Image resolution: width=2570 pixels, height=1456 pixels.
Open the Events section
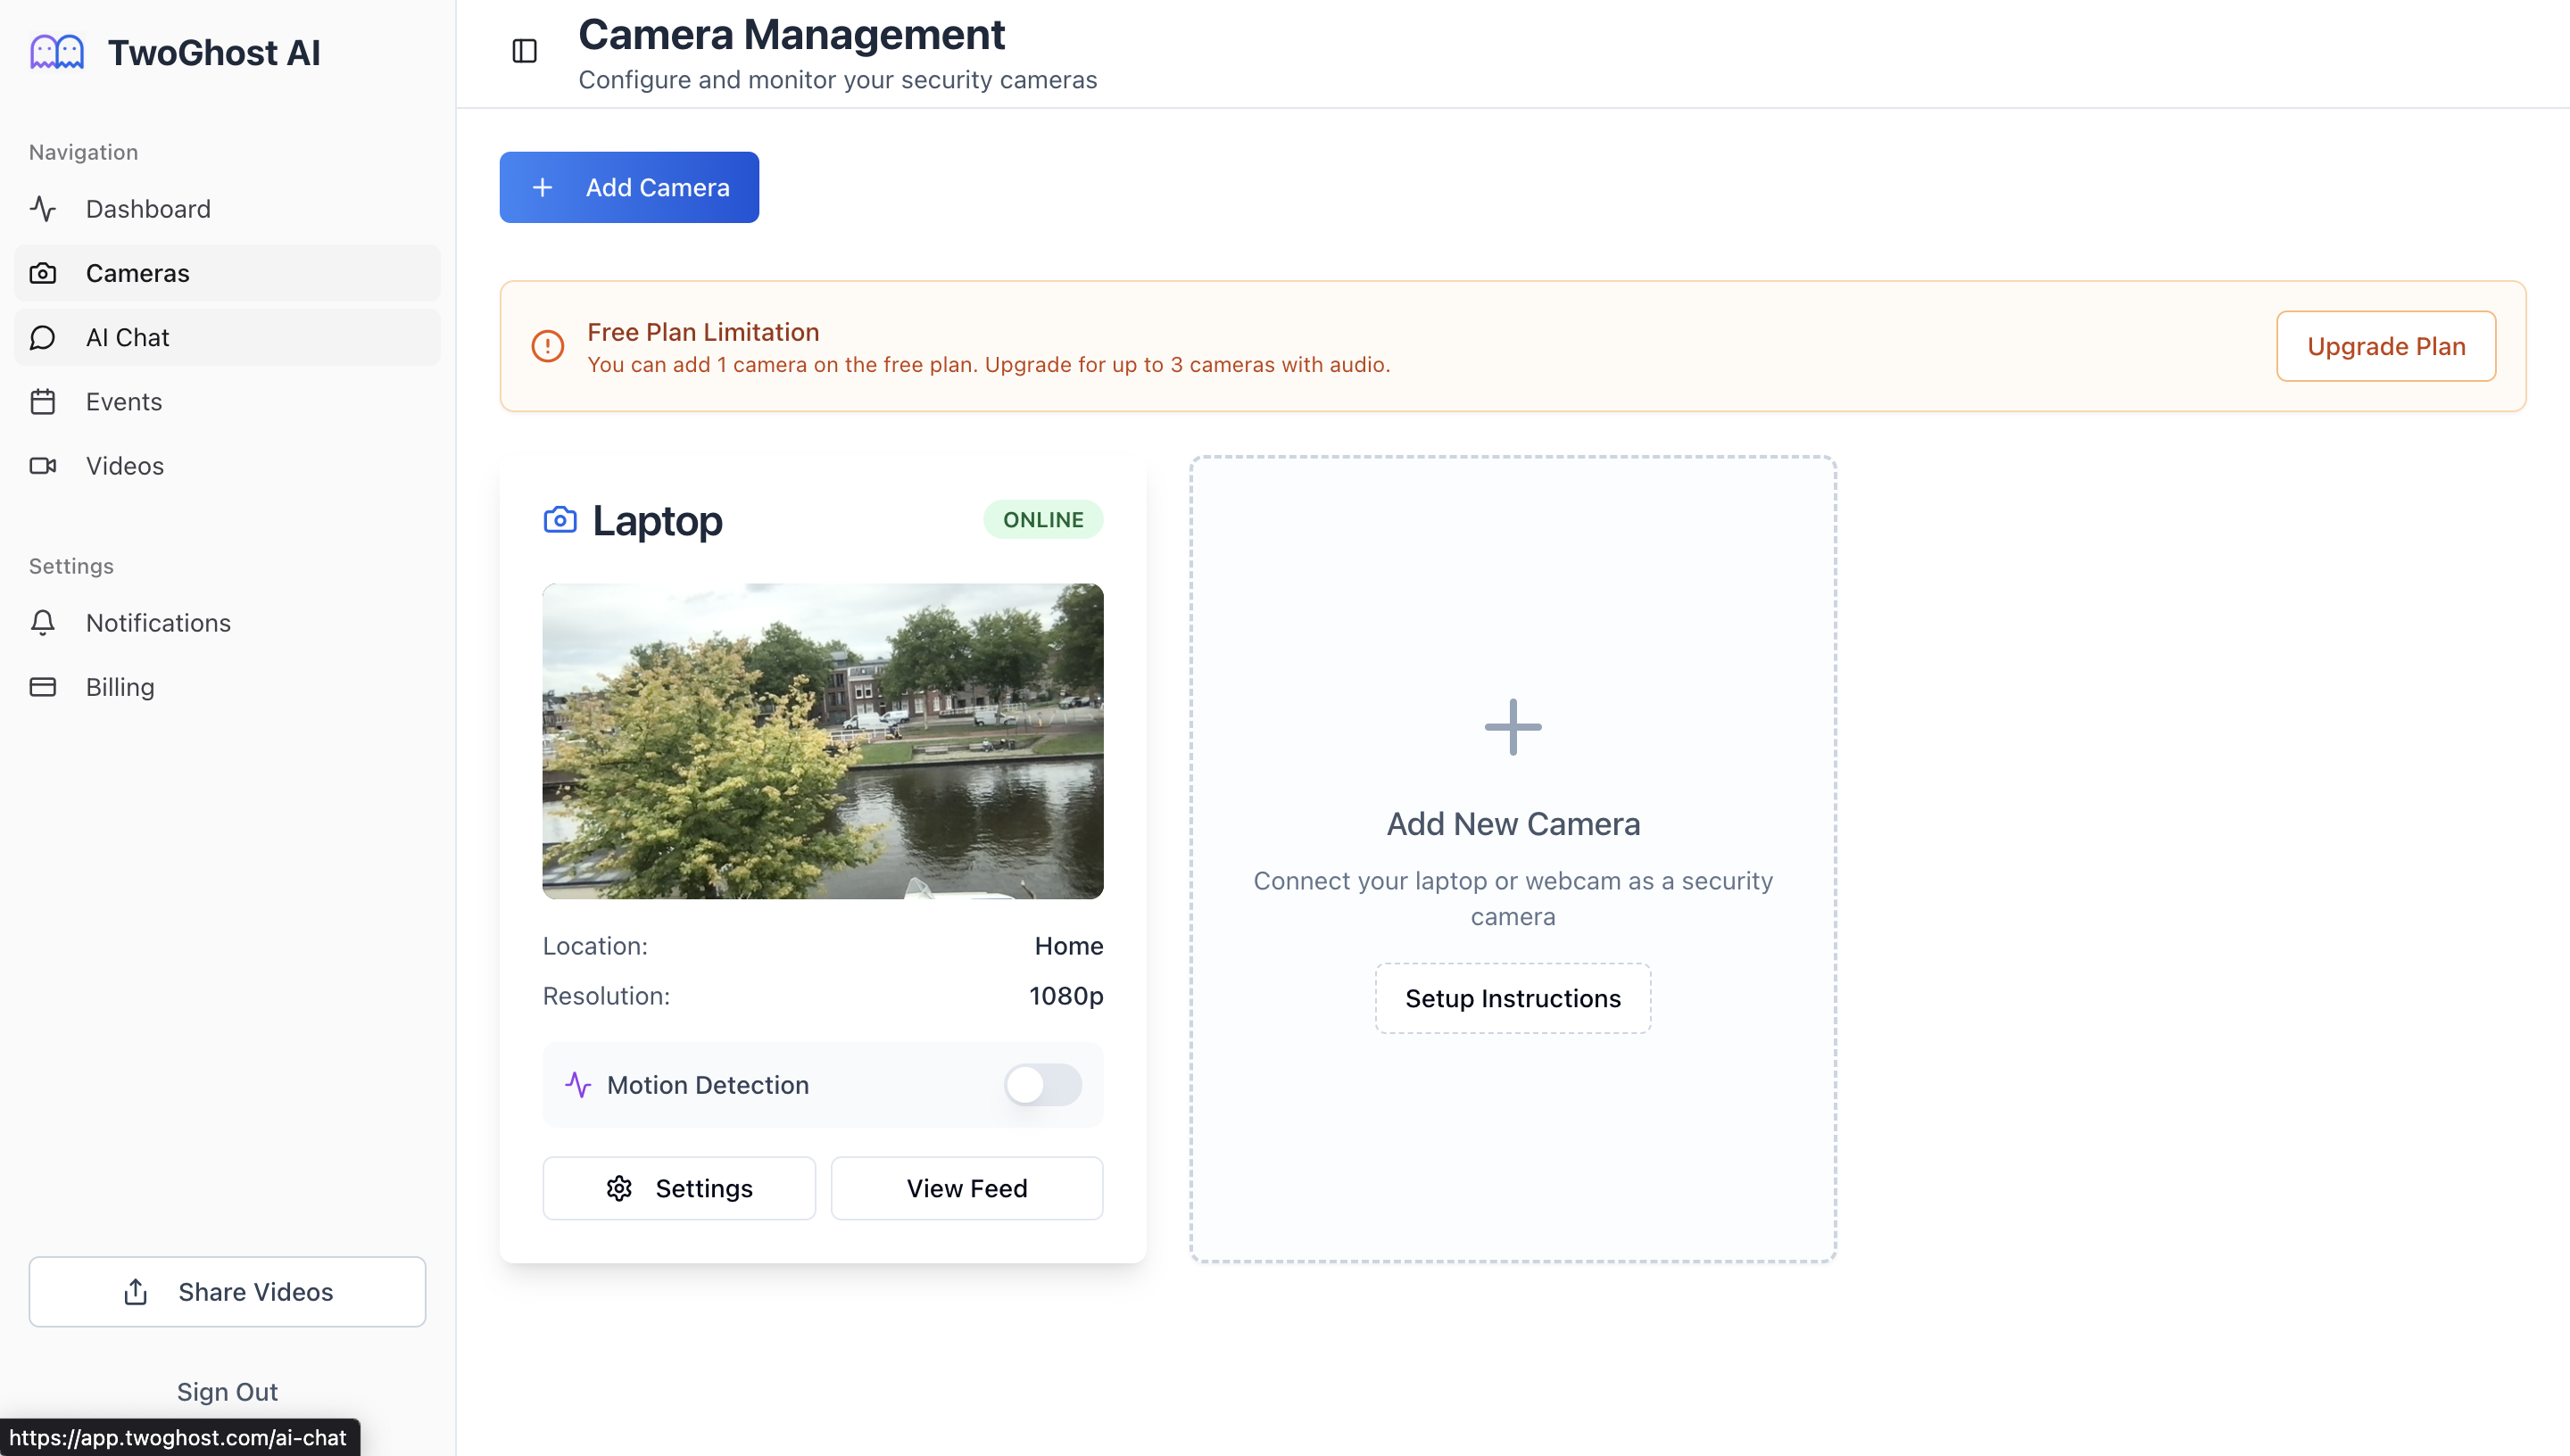[x=228, y=401]
